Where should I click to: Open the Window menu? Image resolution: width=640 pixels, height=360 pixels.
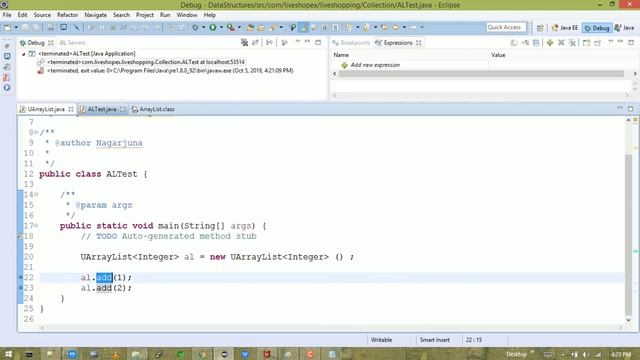pos(187,15)
